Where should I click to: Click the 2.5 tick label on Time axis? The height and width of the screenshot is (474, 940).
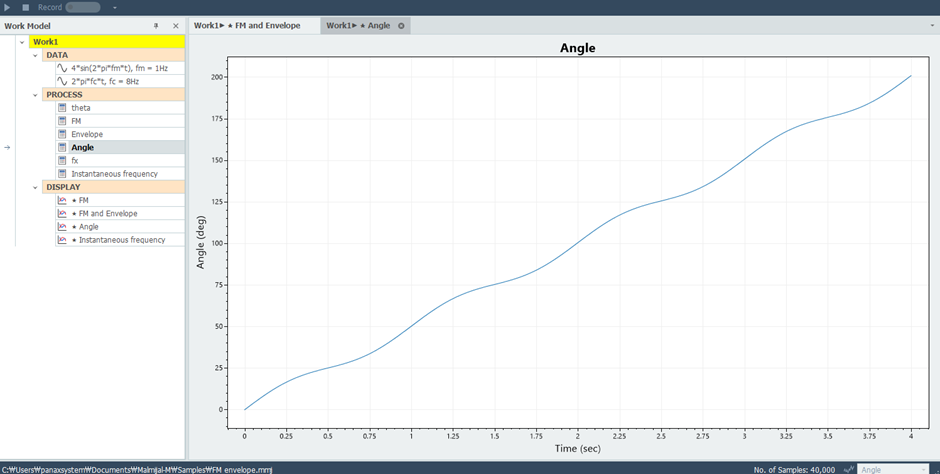pyautogui.click(x=661, y=437)
